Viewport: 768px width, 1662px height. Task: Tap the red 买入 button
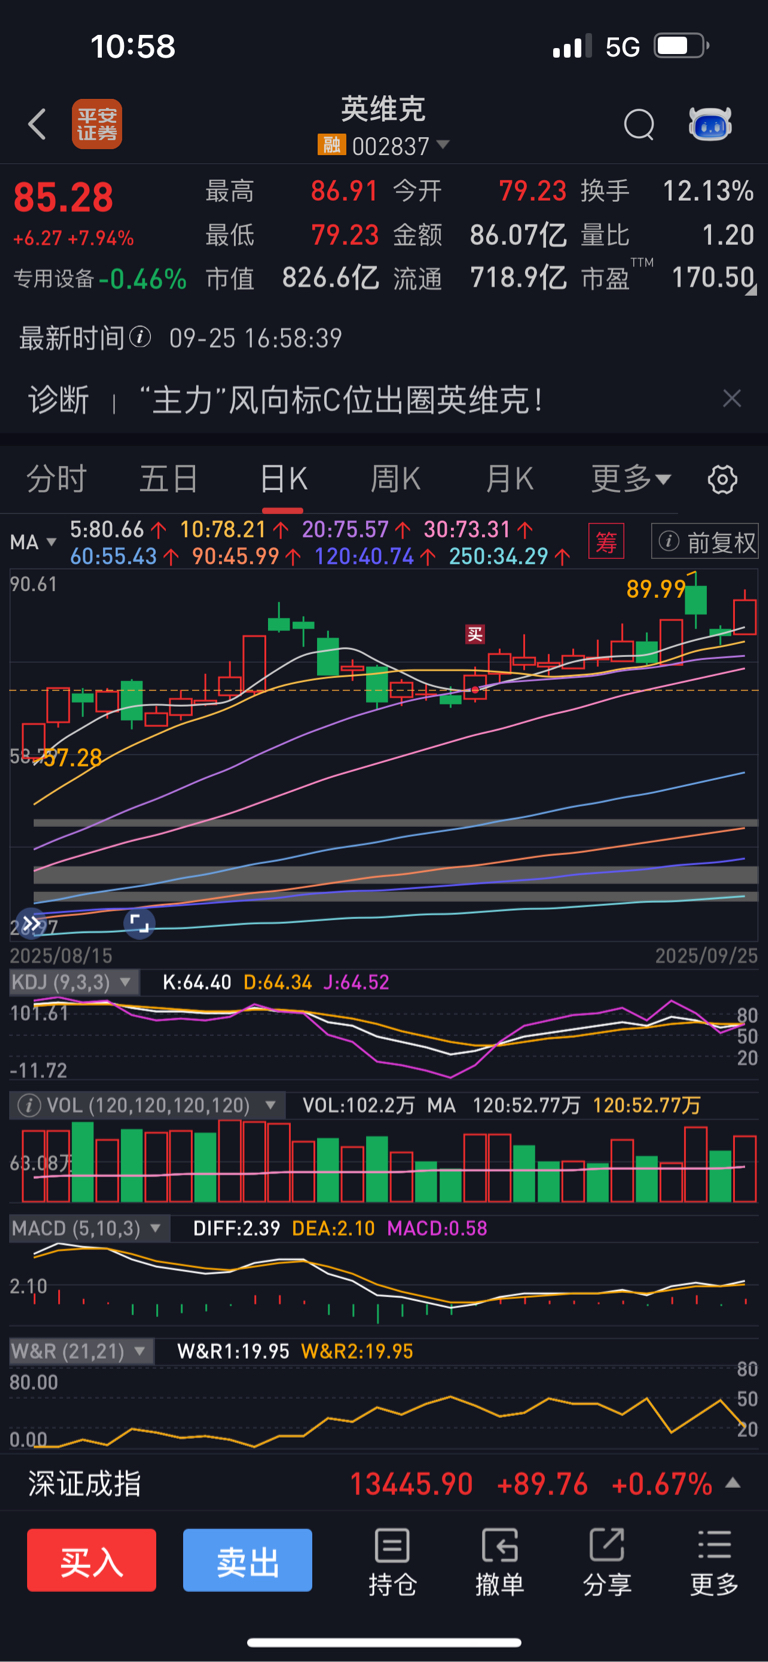pyautogui.click(x=92, y=1560)
